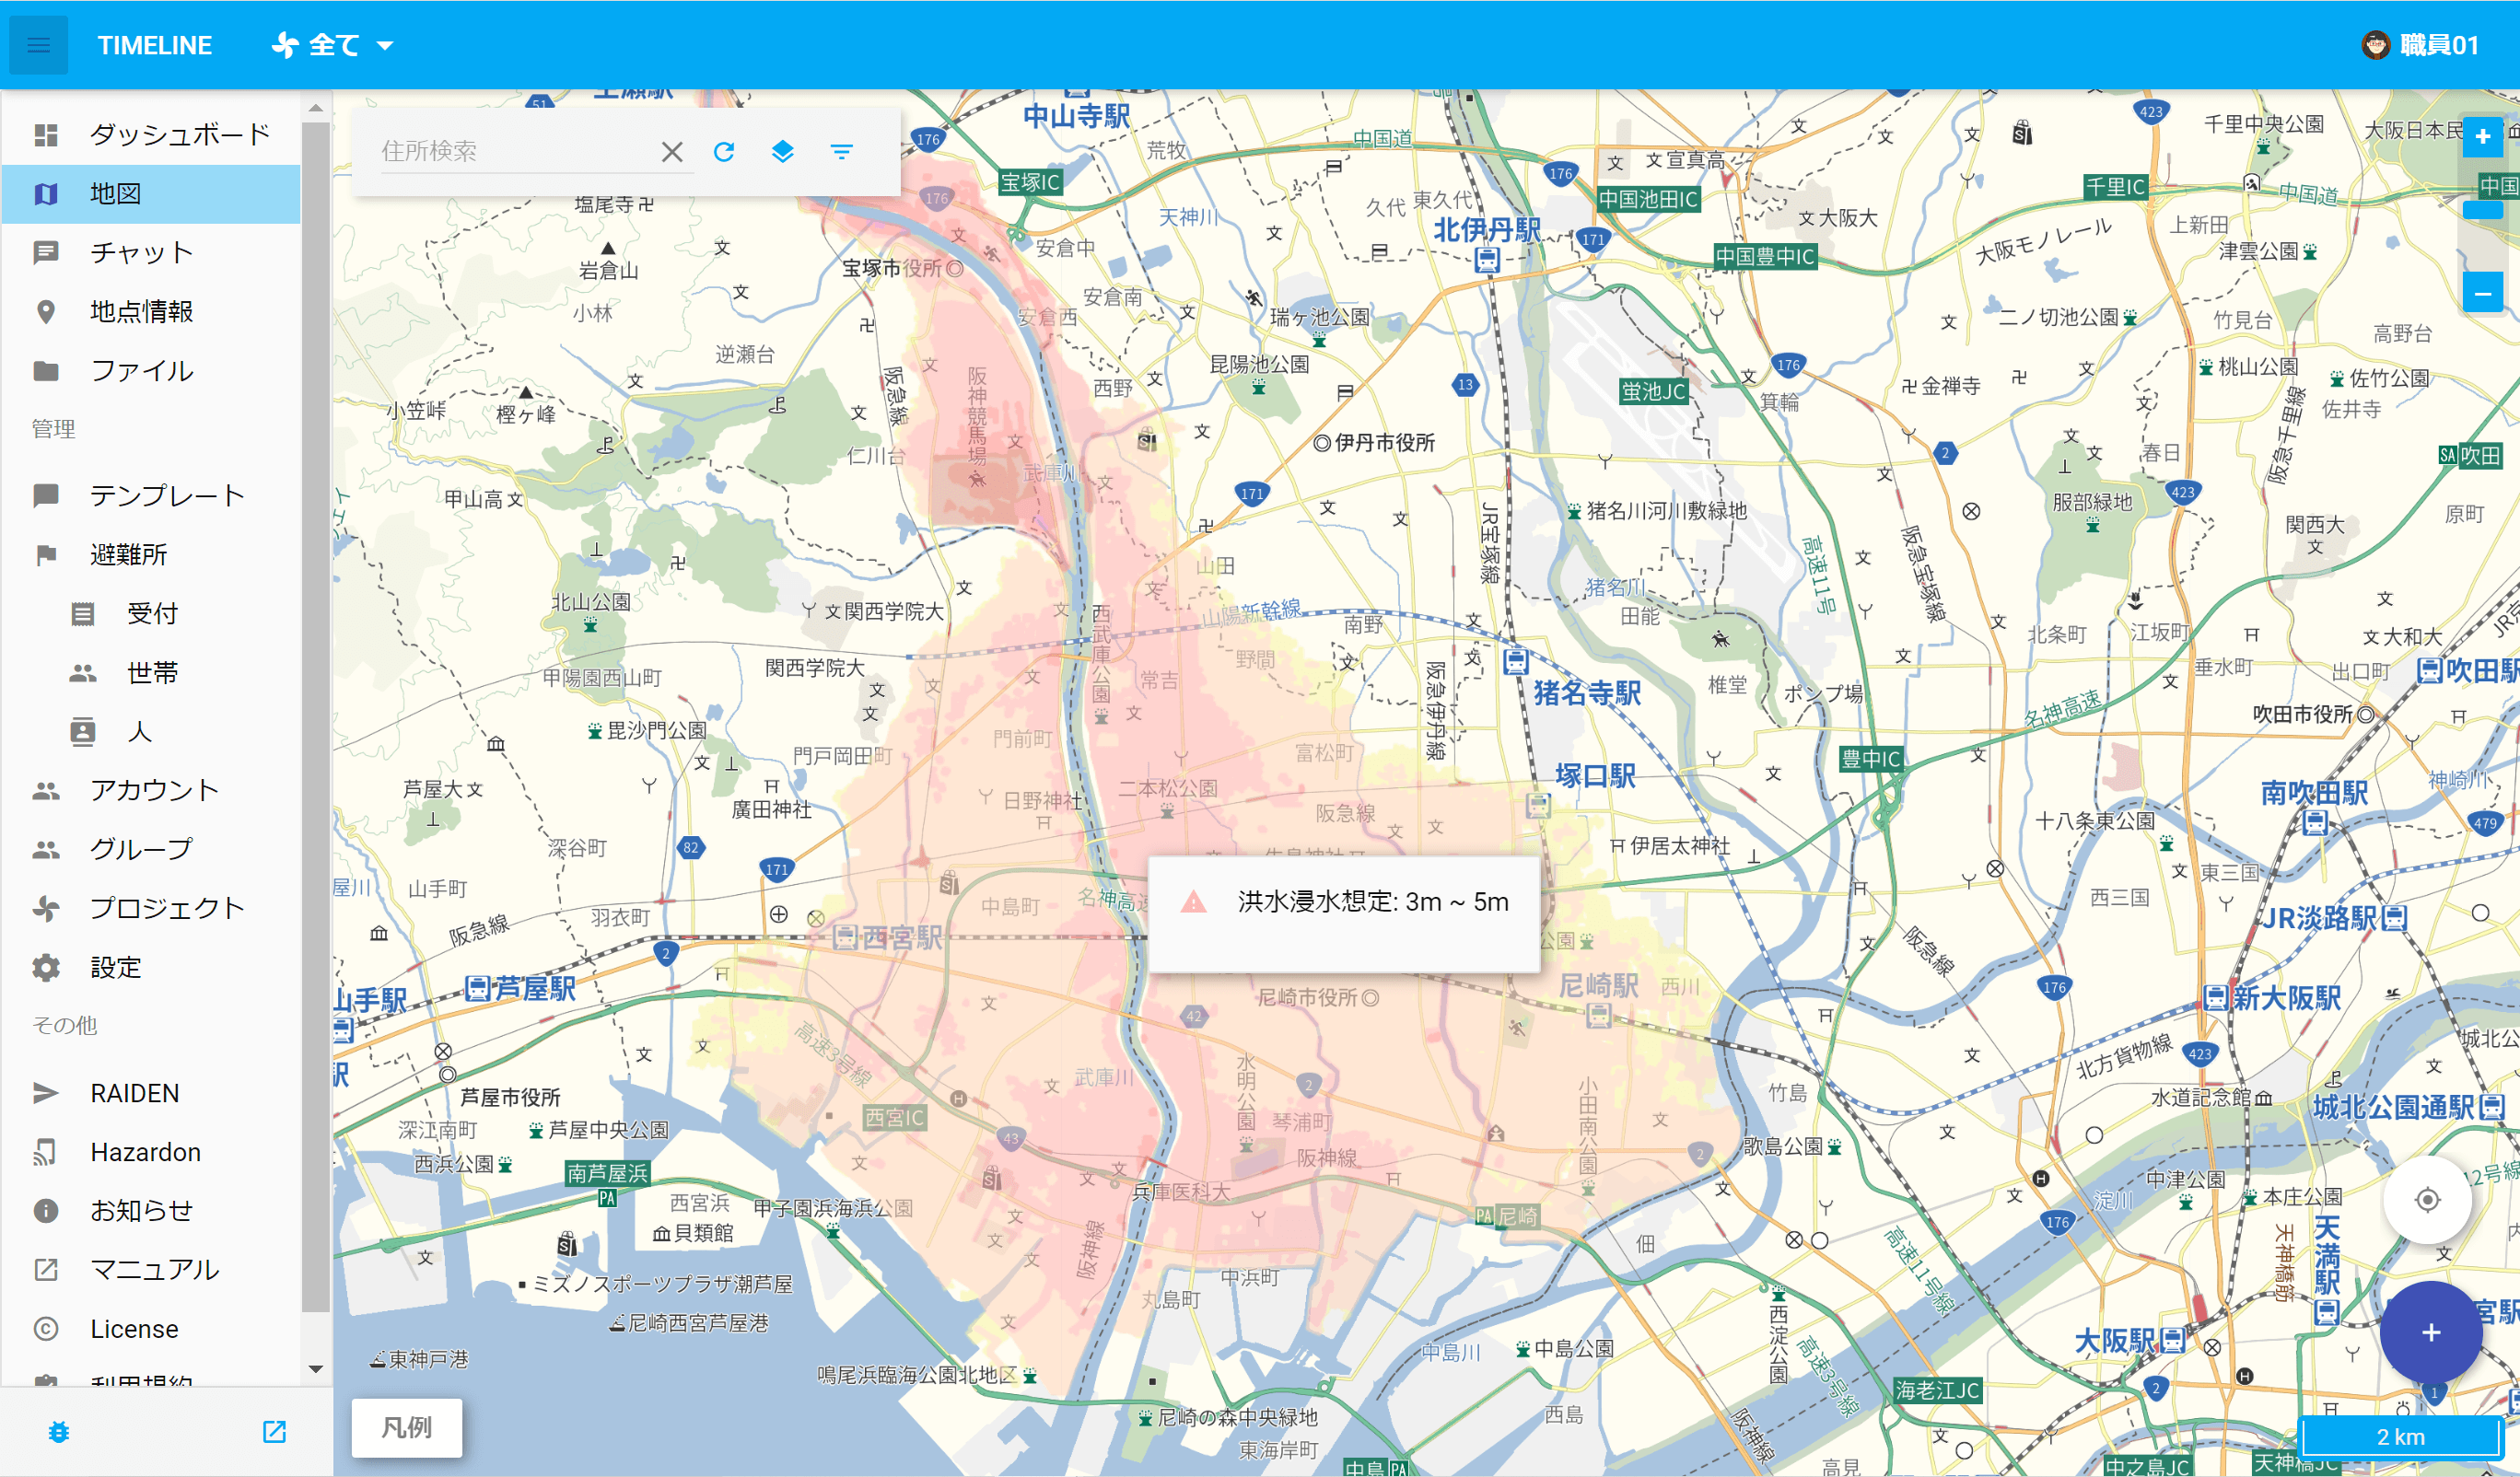This screenshot has width=2520, height=1477.
Task: Open the マニュアル external link
Action: pyautogui.click(x=151, y=1269)
